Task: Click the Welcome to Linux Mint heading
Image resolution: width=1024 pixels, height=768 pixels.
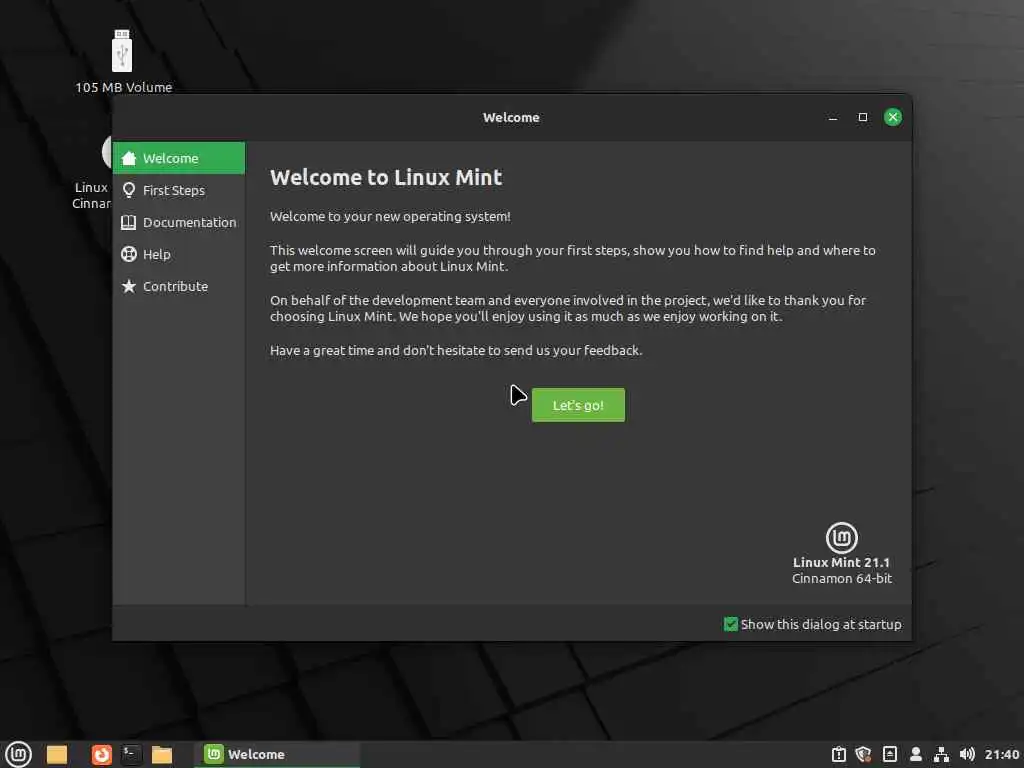Action: [x=386, y=178]
